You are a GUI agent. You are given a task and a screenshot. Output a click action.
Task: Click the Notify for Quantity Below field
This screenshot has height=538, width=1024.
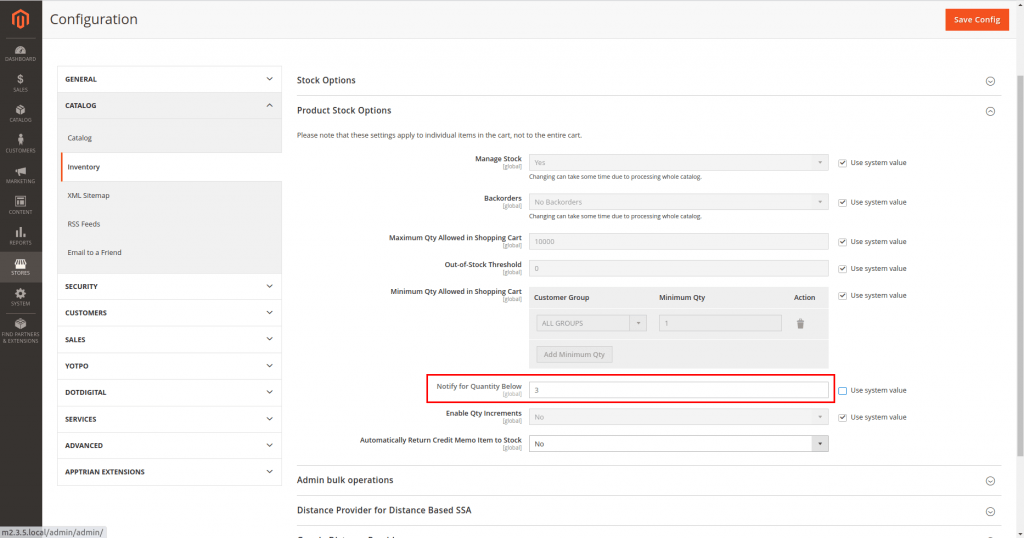click(680, 390)
